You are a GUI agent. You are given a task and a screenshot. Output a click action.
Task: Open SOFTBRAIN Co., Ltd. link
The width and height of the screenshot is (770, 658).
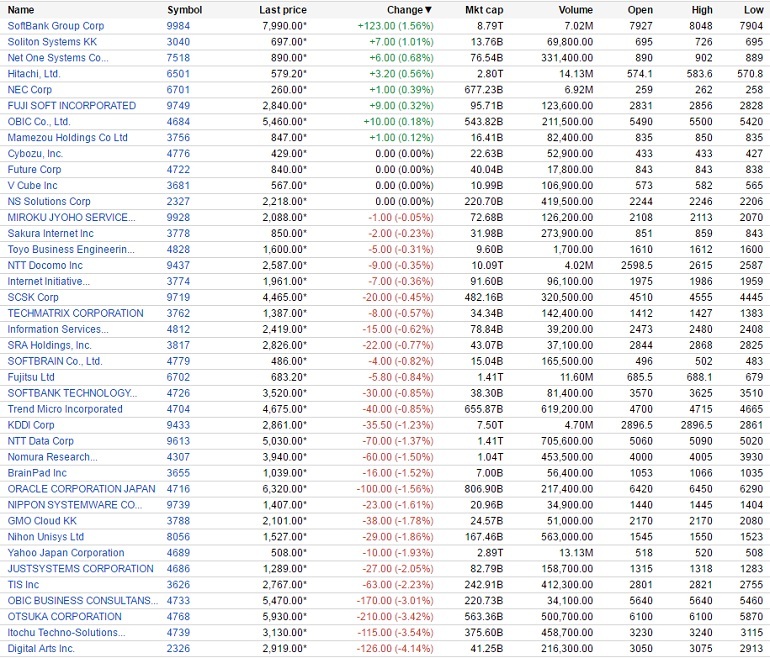click(55, 361)
